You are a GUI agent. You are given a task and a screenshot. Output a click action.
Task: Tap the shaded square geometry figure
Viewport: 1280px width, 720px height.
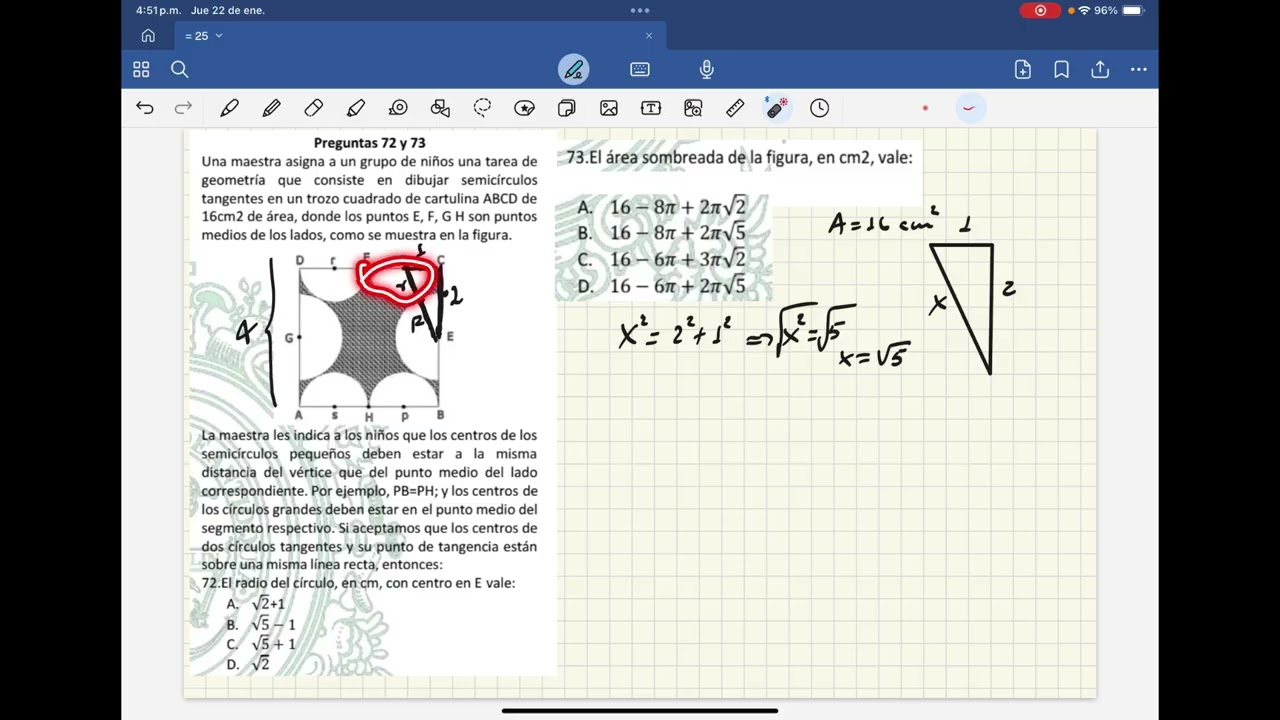[x=369, y=337]
